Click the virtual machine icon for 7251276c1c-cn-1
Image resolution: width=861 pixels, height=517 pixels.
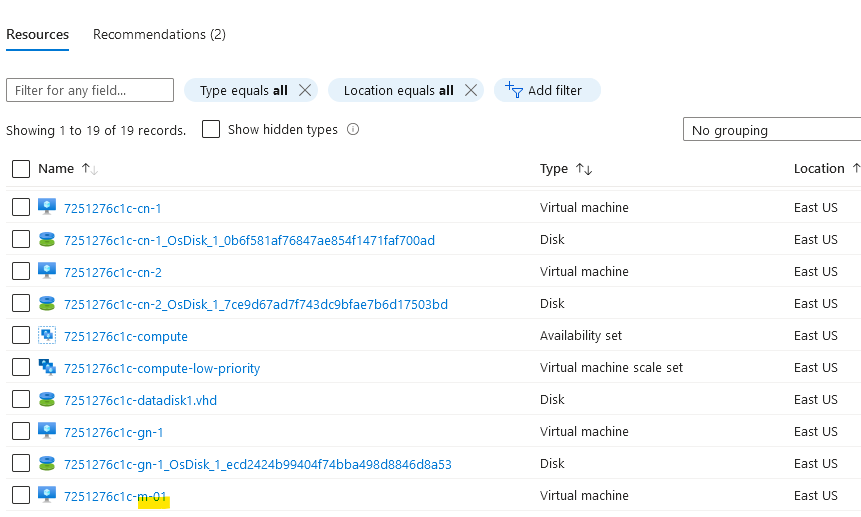[47, 207]
